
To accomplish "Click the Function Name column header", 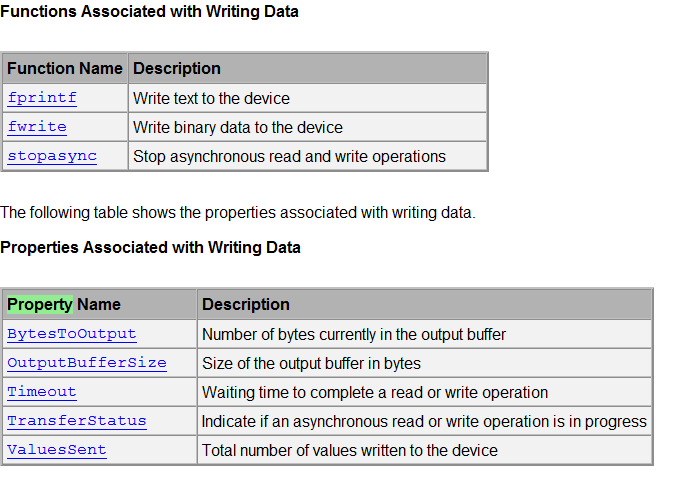I will (65, 68).
